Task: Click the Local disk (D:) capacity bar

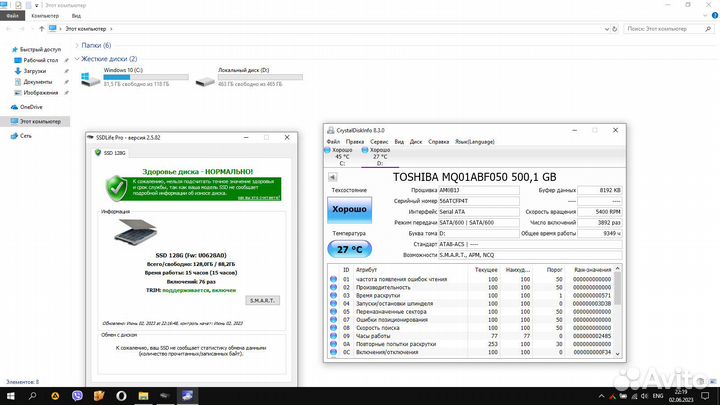Action: coord(260,77)
